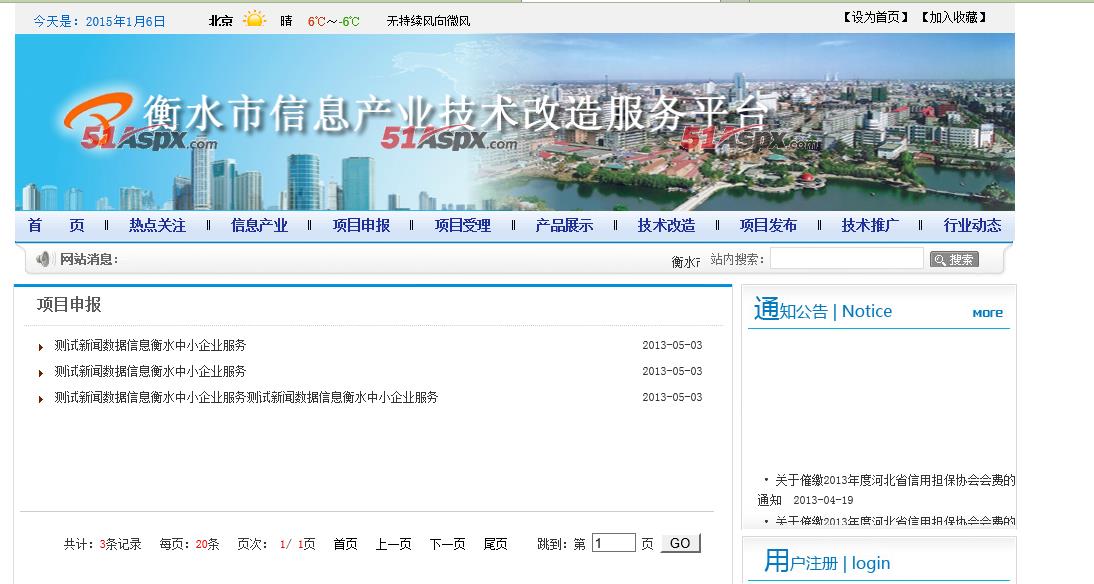Jump to 尾页 in the pagination
1094x584 pixels.
pyautogui.click(x=495, y=544)
